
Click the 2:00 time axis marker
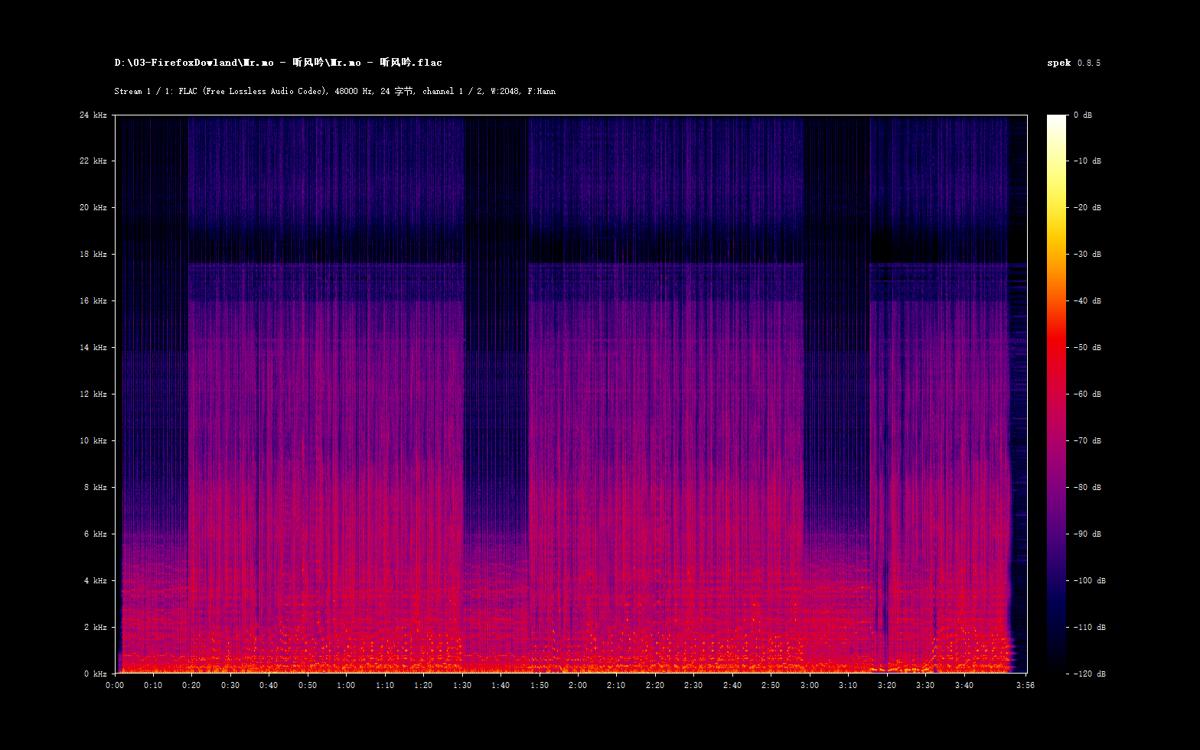(578, 686)
